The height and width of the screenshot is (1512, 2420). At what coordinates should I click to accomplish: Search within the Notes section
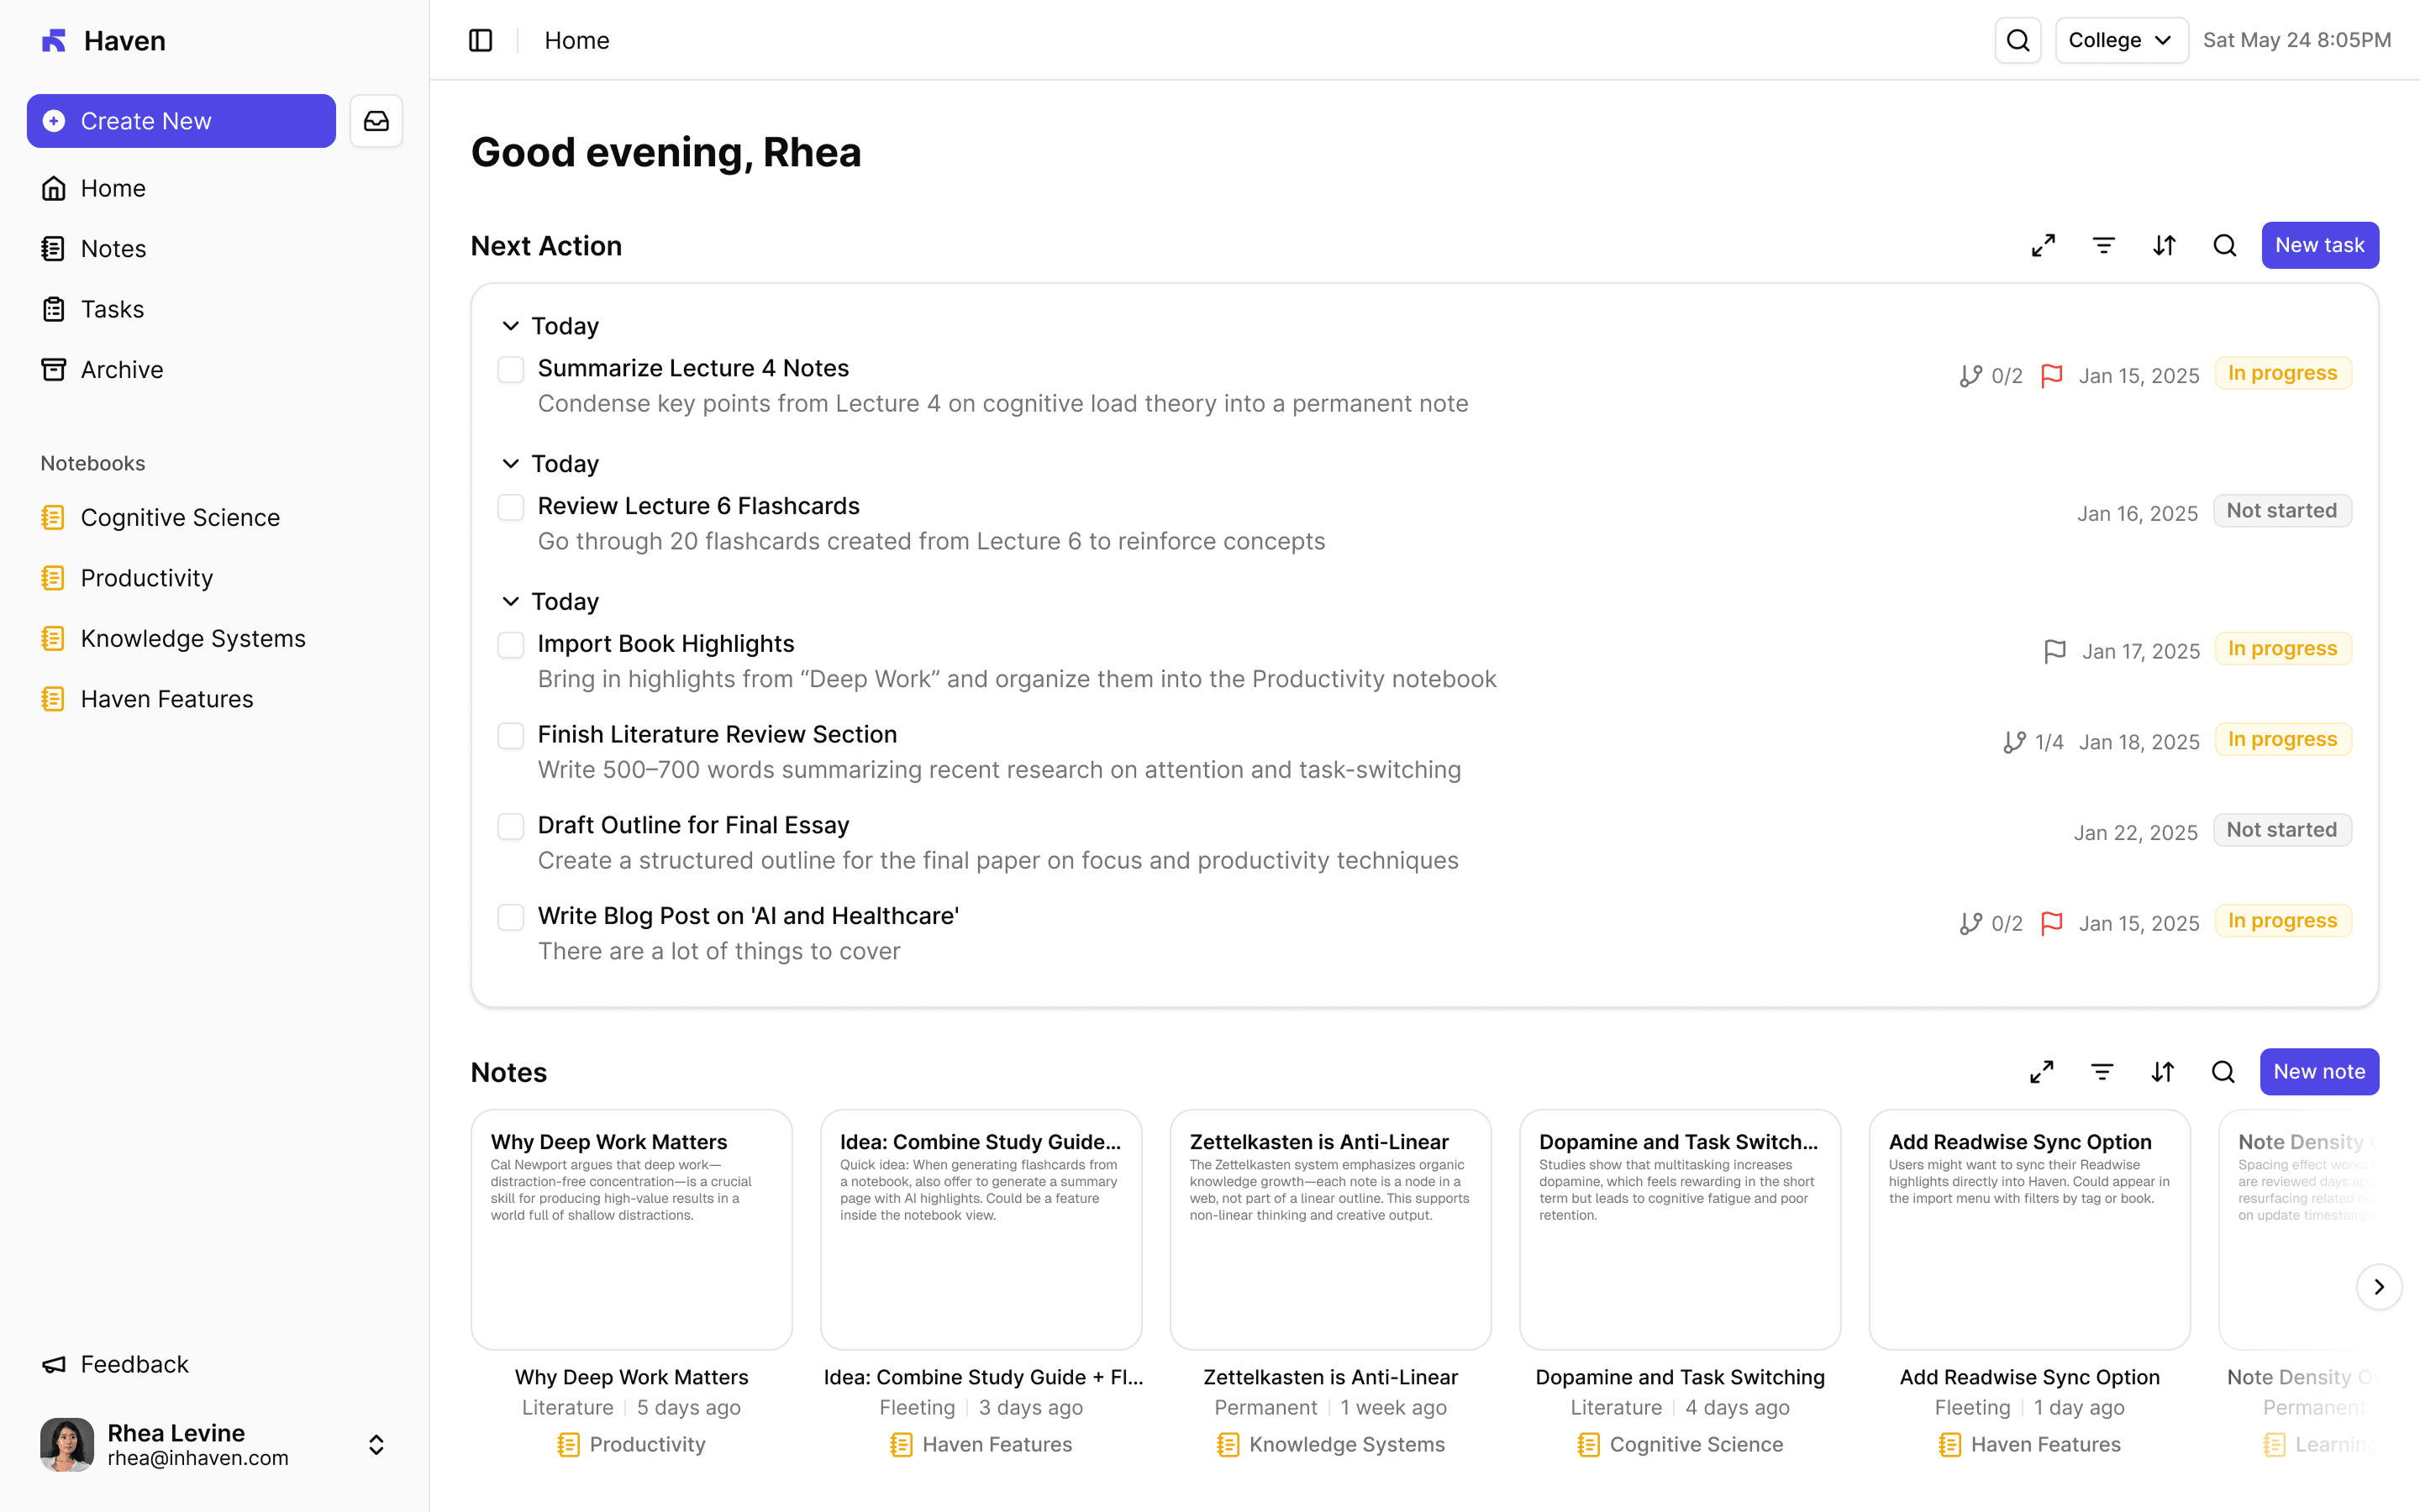(2222, 1072)
